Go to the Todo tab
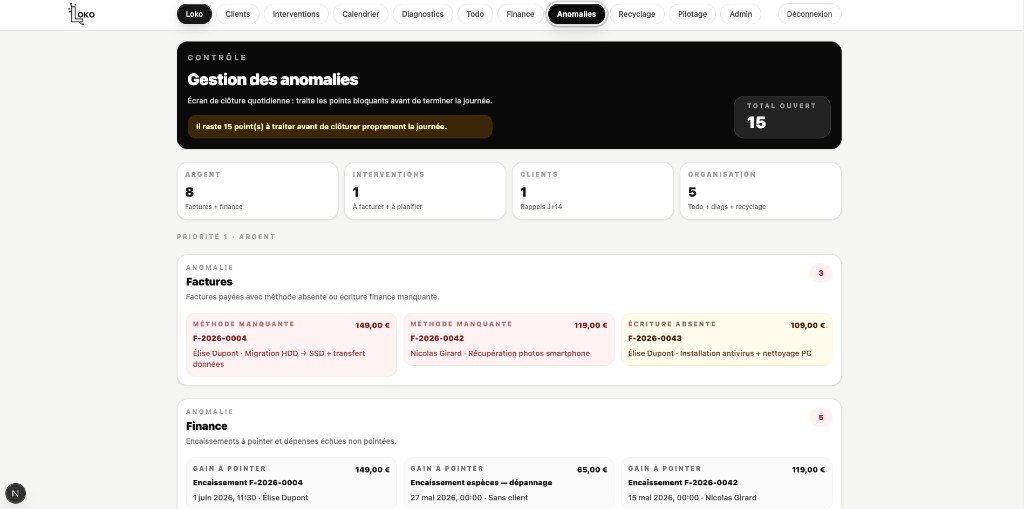This screenshot has width=1024, height=509. [475, 14]
